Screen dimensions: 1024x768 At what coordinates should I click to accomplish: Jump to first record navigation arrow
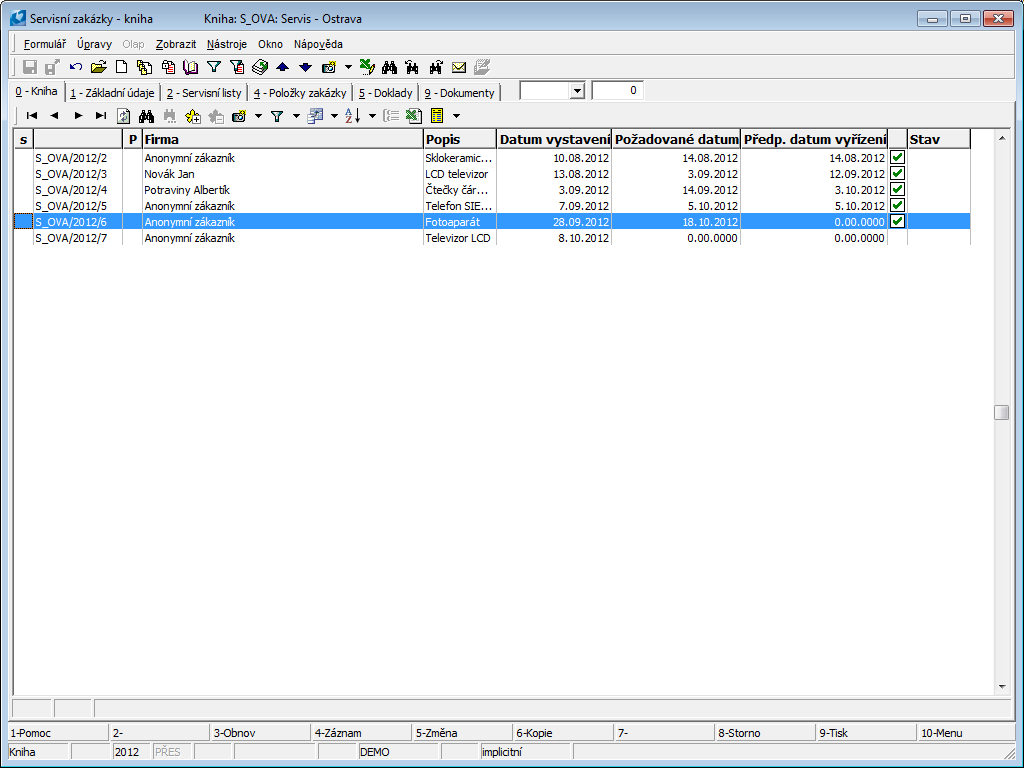coord(32,116)
